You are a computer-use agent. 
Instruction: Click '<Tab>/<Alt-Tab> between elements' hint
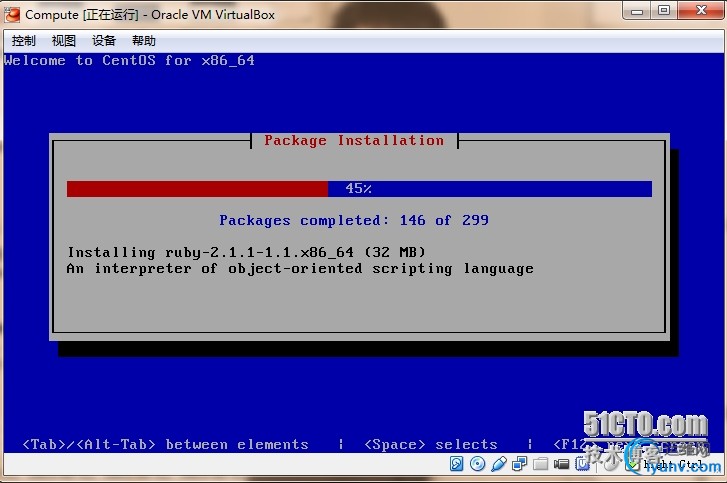(166, 445)
